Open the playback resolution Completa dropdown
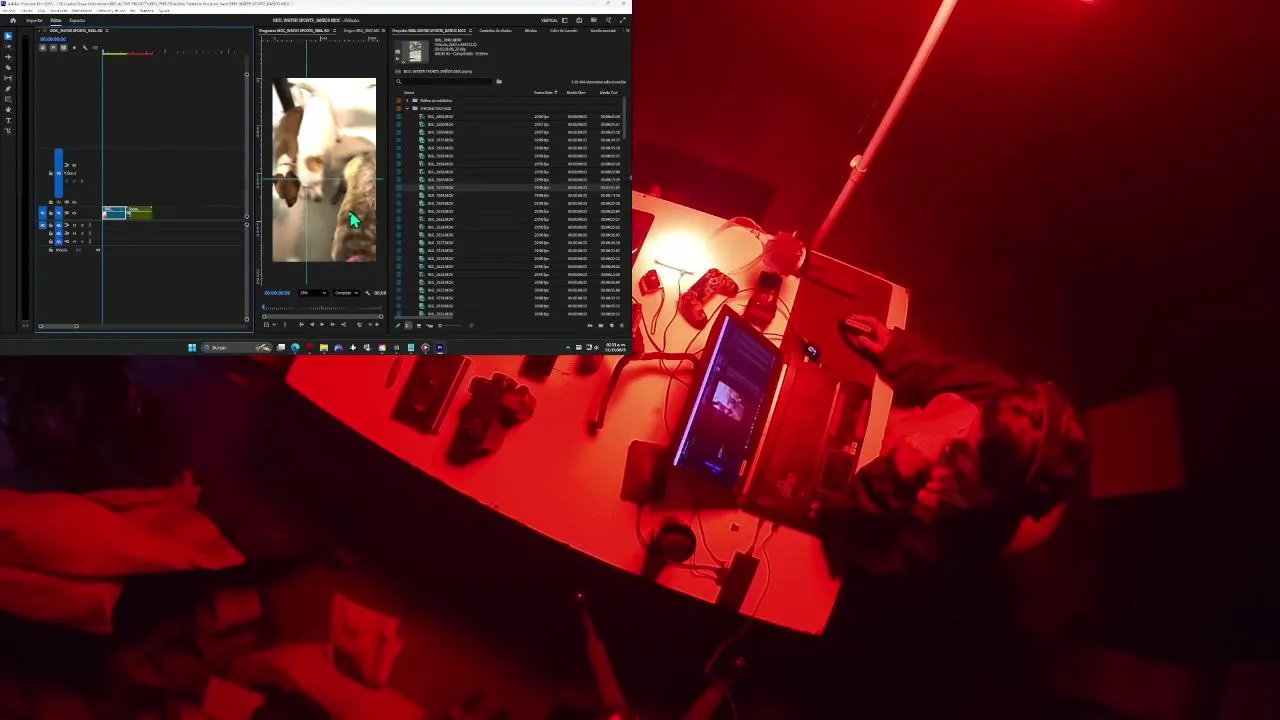Image resolution: width=1280 pixels, height=720 pixels. (x=346, y=293)
